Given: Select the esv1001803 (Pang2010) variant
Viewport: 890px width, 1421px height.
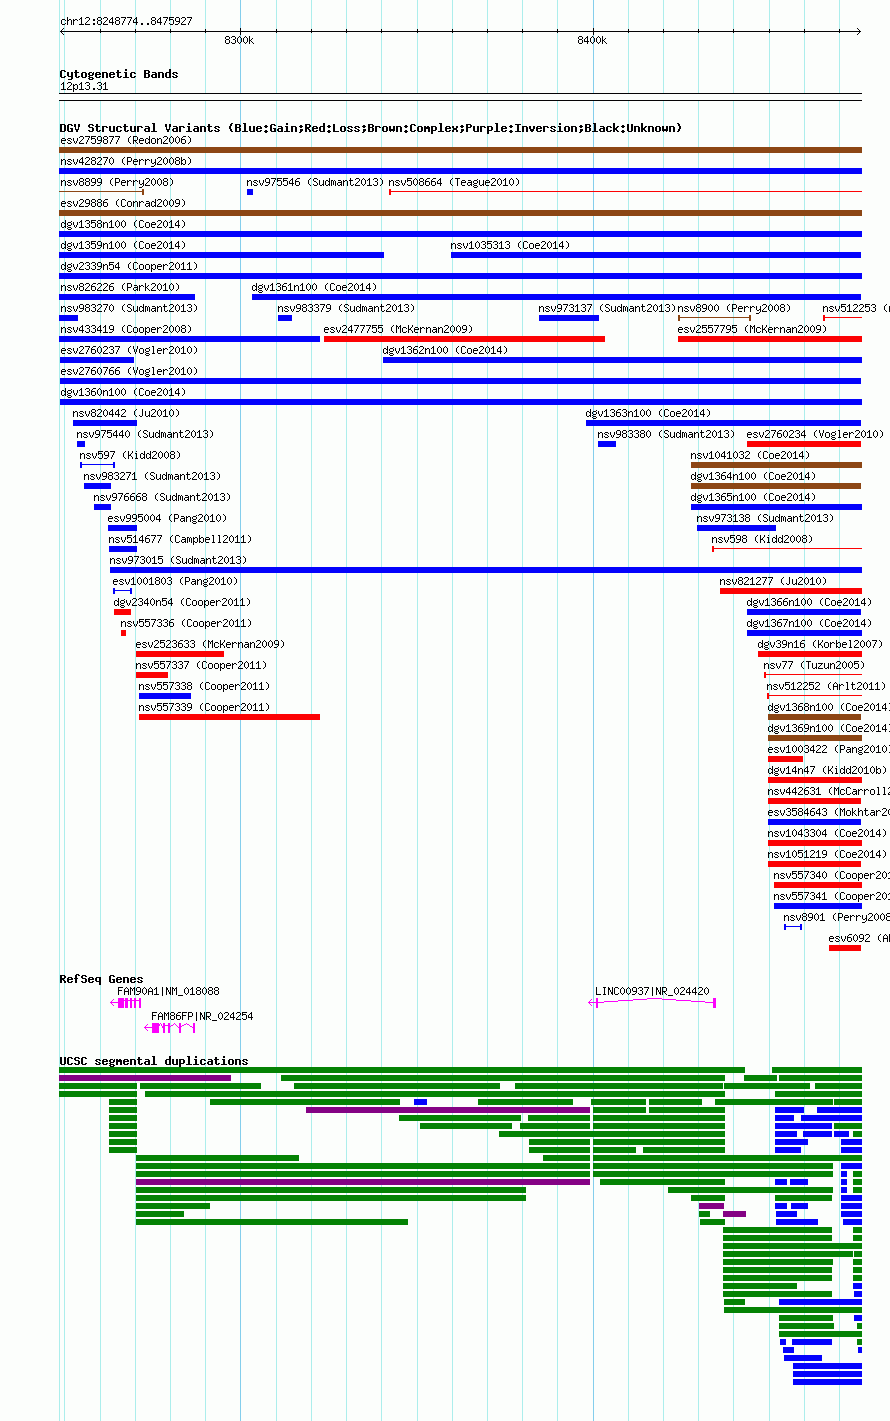Looking at the screenshot, I should 175,581.
